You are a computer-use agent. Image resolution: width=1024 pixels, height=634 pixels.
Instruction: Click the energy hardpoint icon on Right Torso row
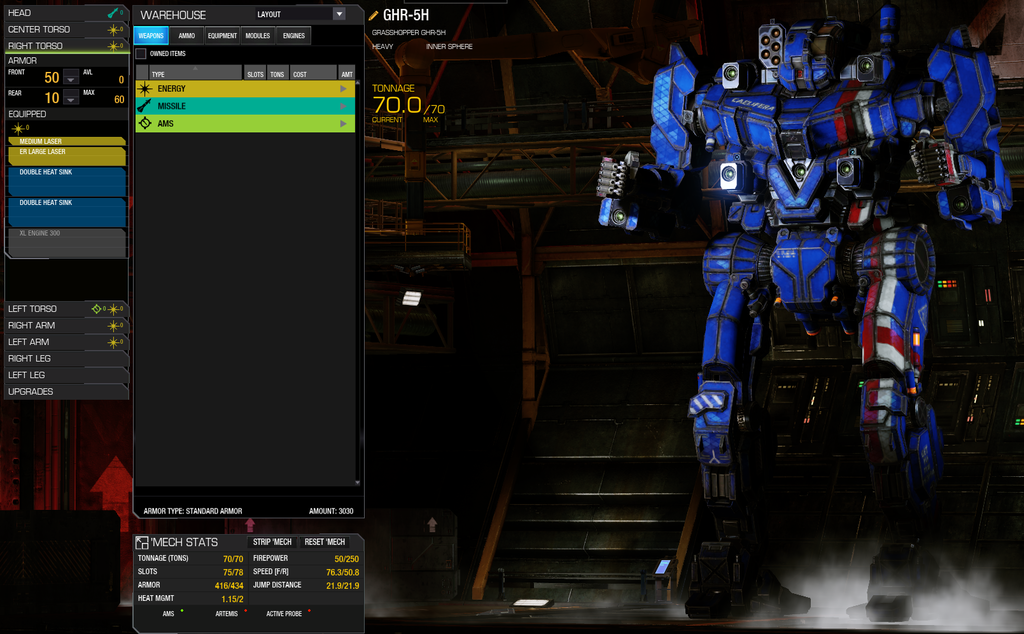(114, 46)
